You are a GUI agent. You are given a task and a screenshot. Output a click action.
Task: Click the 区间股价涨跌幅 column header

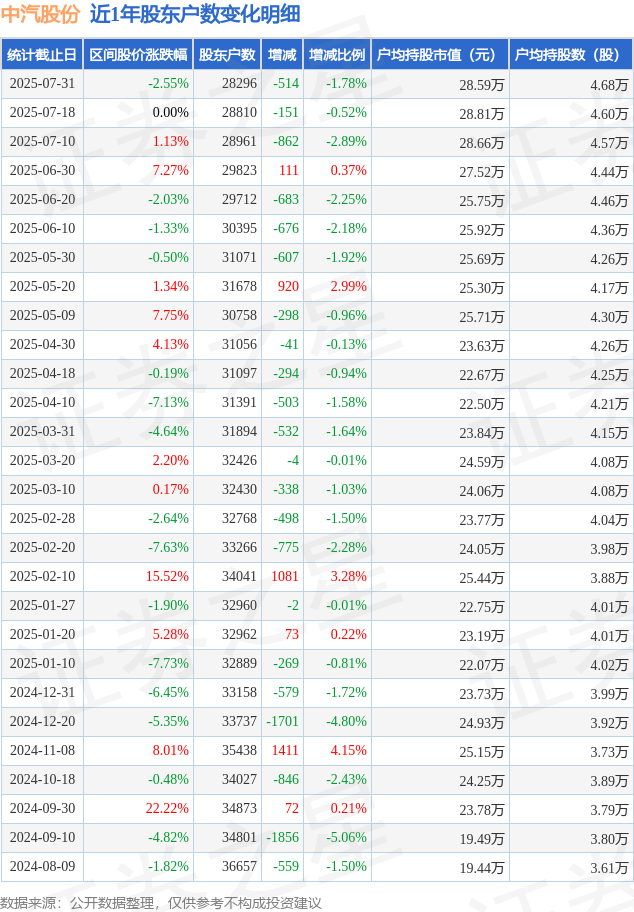coord(138,55)
